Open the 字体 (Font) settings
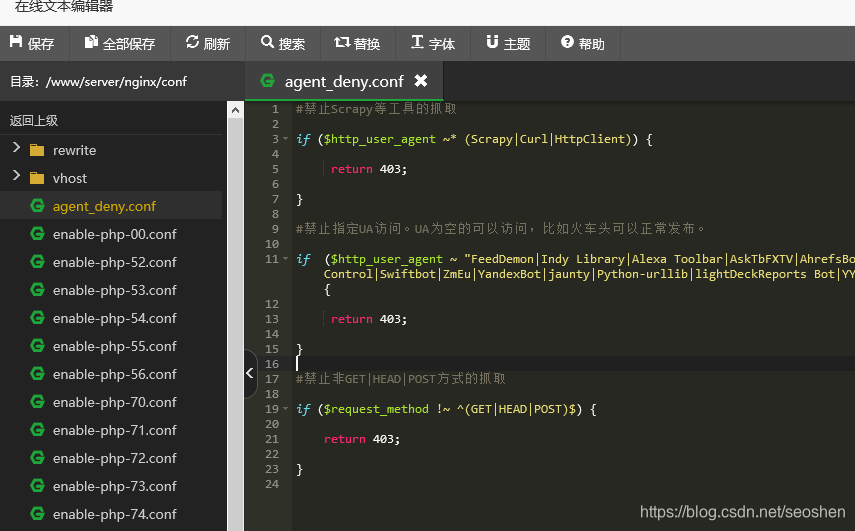 click(433, 44)
